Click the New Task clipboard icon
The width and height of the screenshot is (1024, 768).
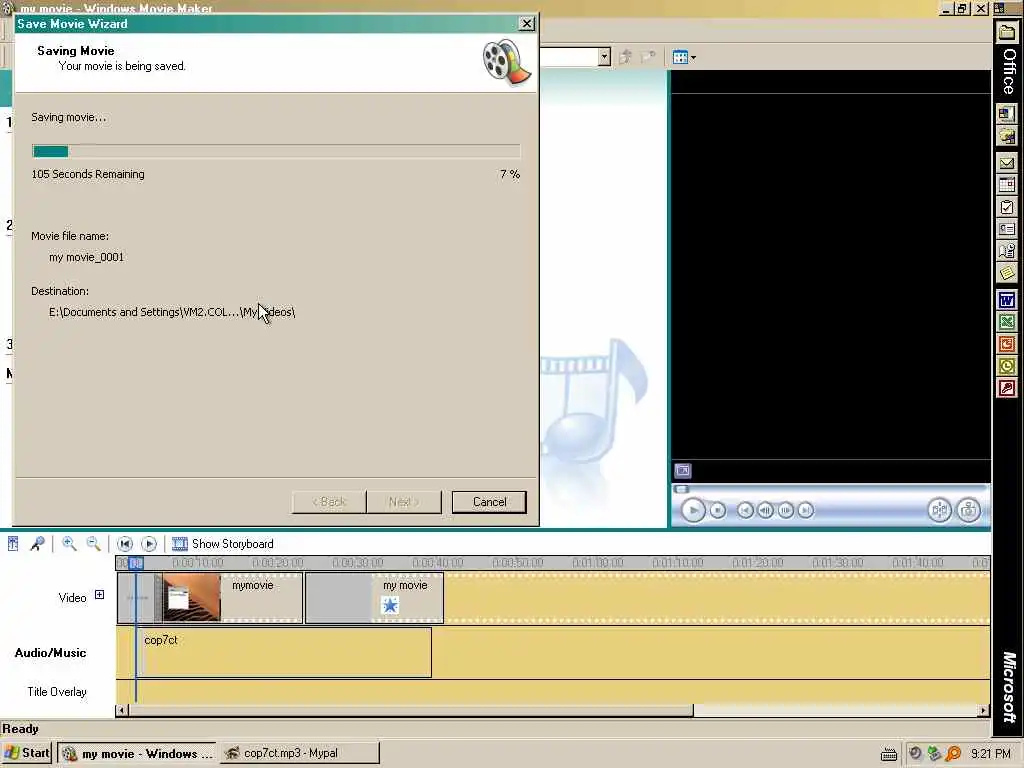1007,208
